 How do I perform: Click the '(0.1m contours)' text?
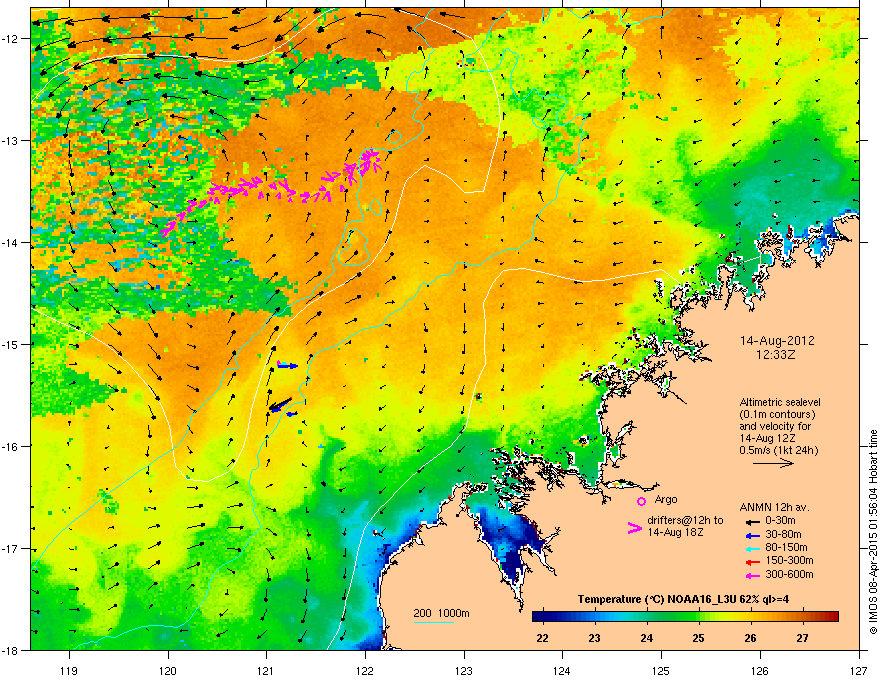pyautogui.click(x=777, y=415)
